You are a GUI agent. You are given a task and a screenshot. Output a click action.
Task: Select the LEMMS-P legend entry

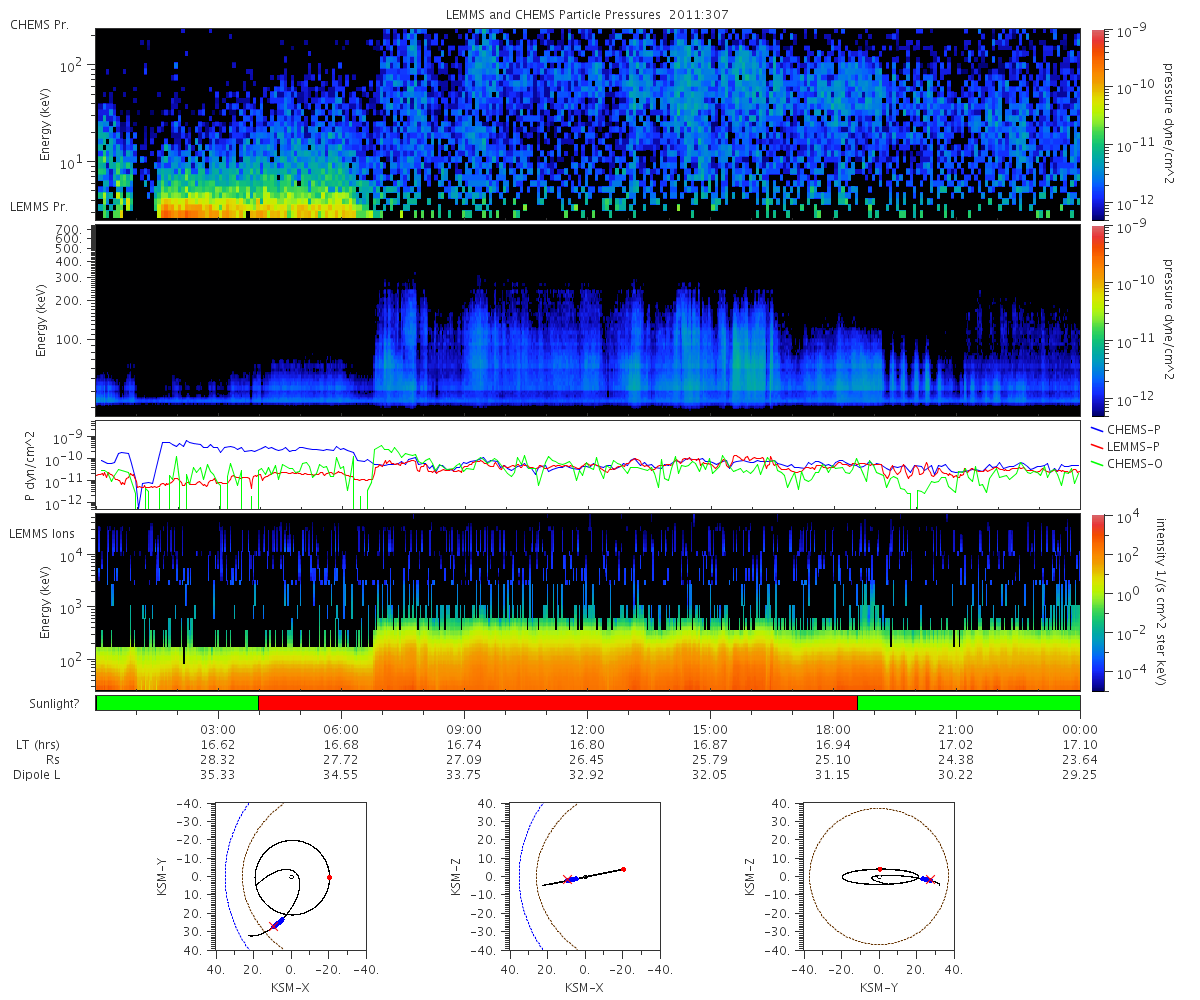coord(1126,445)
